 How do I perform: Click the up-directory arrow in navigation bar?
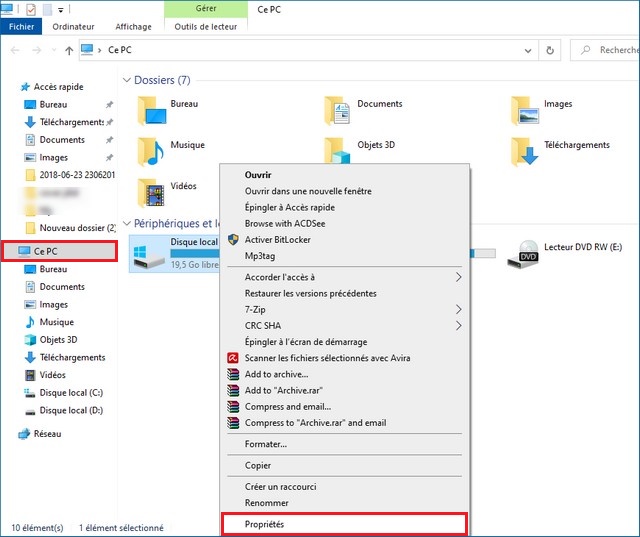pyautogui.click(x=68, y=49)
